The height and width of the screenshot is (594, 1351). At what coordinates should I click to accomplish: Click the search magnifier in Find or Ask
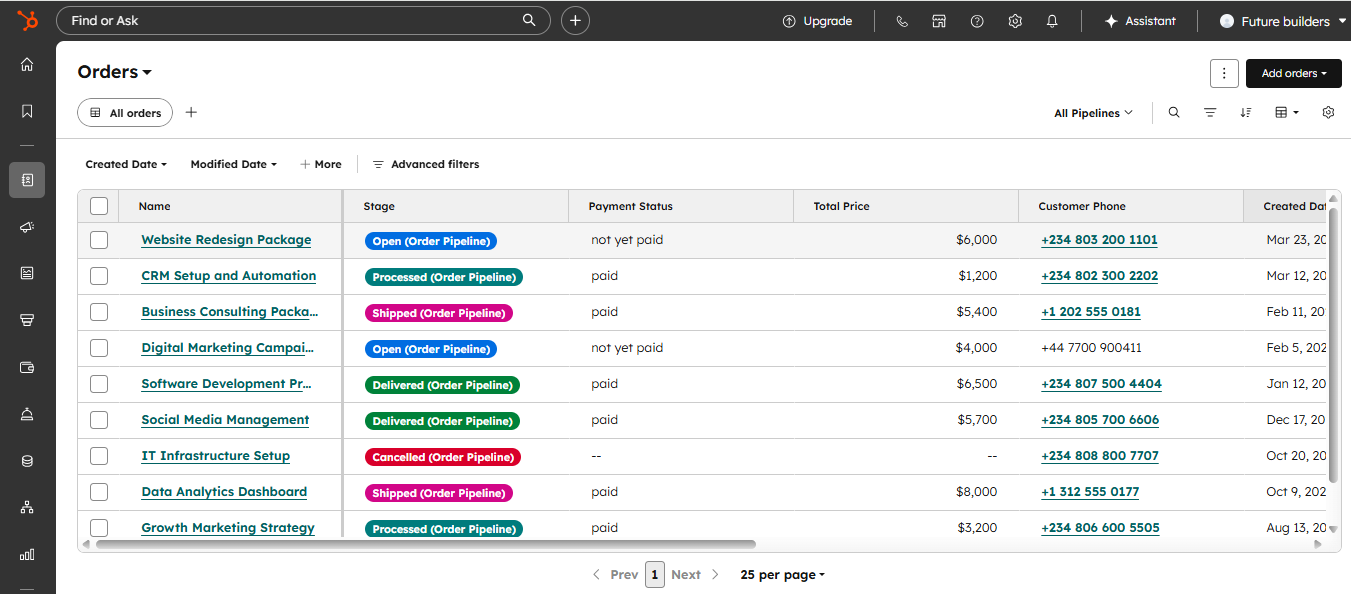pyautogui.click(x=529, y=20)
